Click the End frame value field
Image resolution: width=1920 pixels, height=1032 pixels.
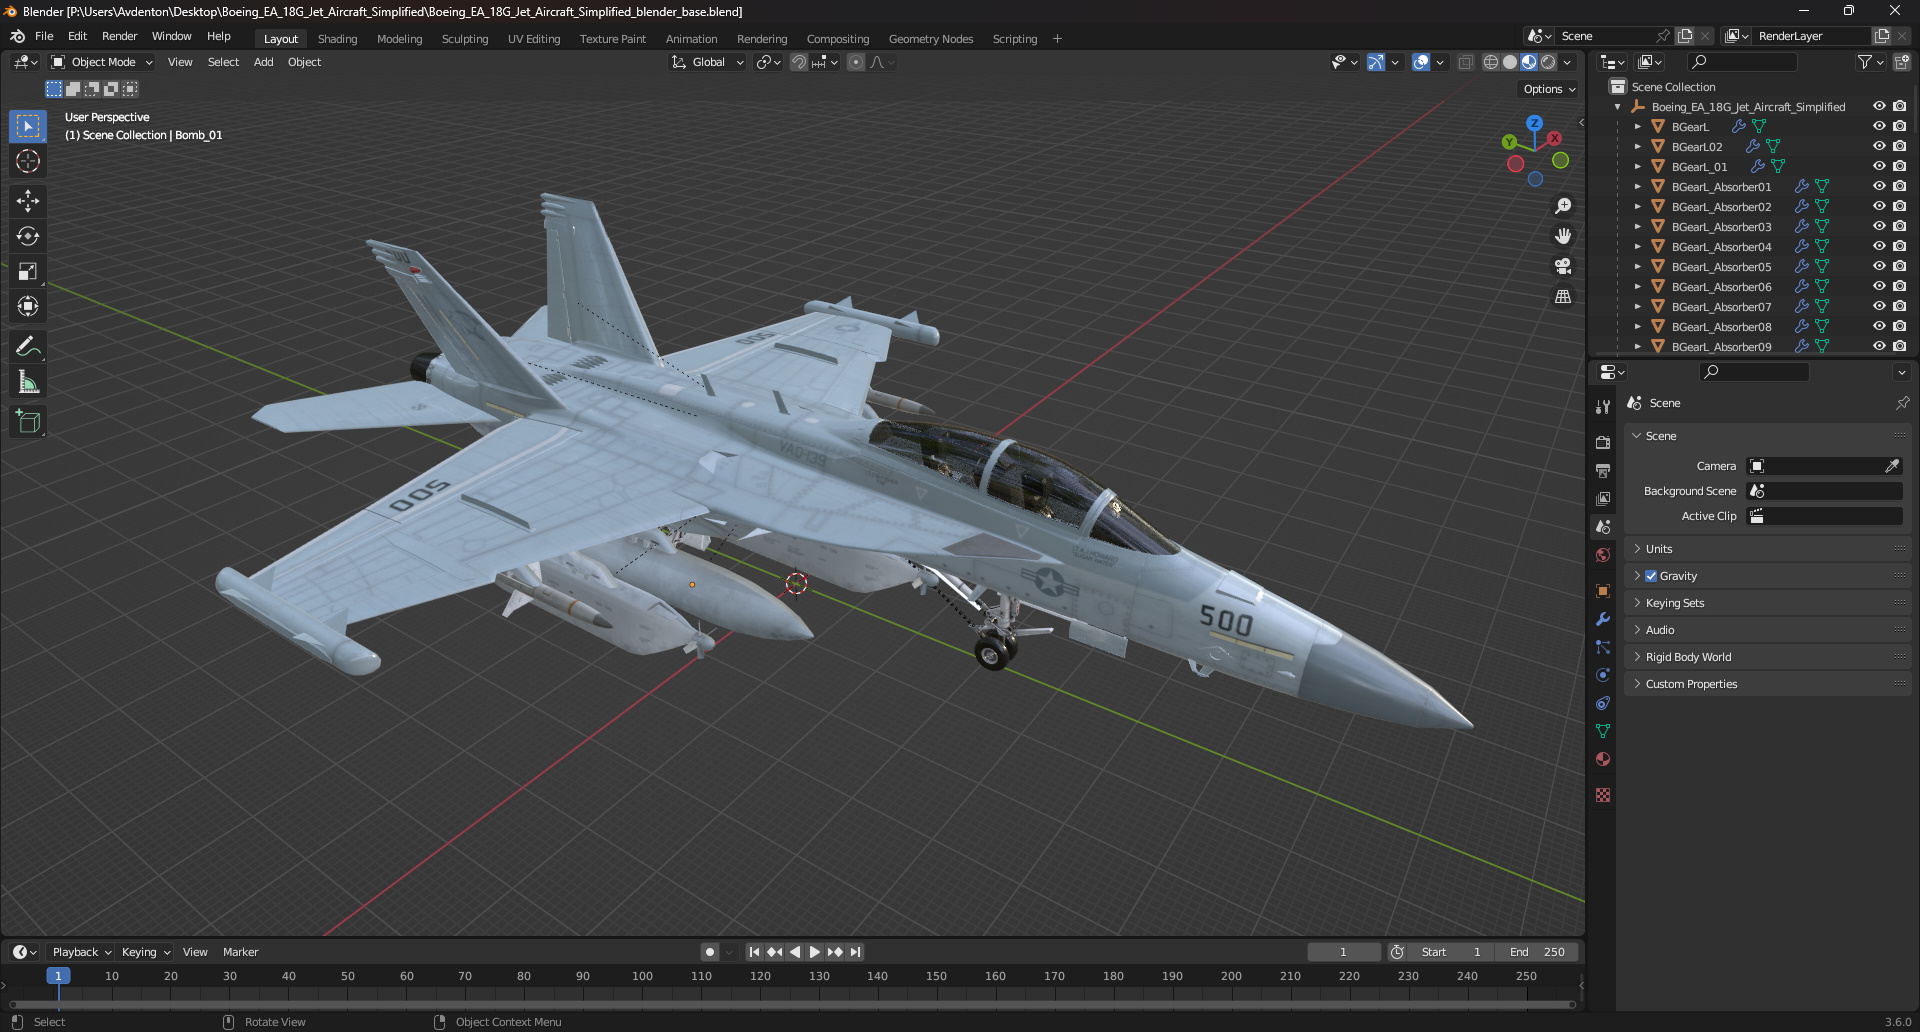click(1536, 952)
